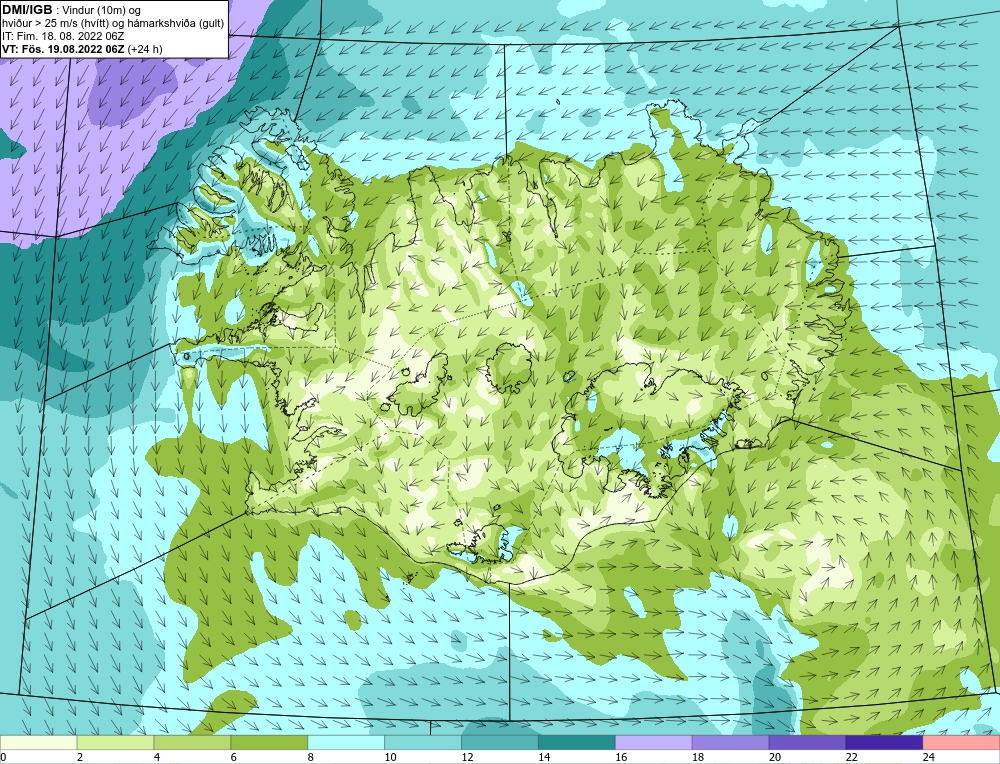Click the light teal 10–12 m/s legend swatch
1000x764 pixels.
[x=423, y=742]
